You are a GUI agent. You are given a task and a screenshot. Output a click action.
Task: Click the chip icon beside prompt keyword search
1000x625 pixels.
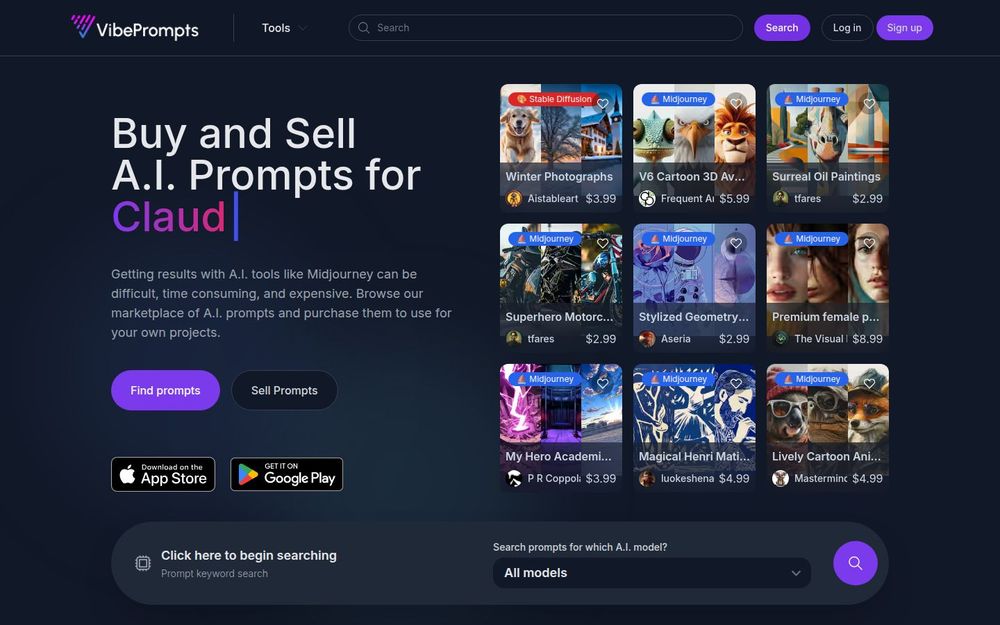coord(143,563)
